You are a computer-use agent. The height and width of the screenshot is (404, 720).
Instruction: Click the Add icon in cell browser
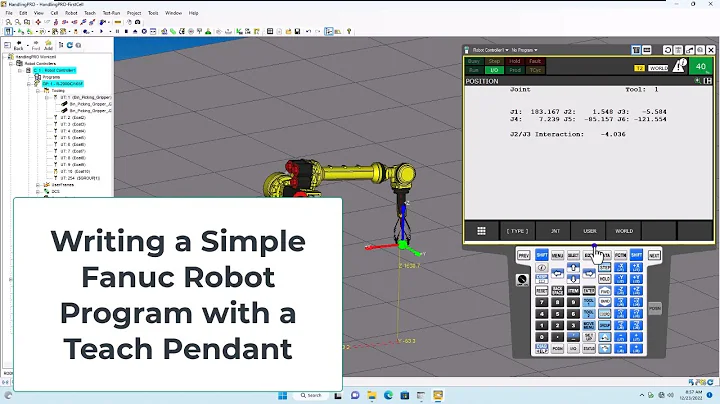tap(48, 43)
